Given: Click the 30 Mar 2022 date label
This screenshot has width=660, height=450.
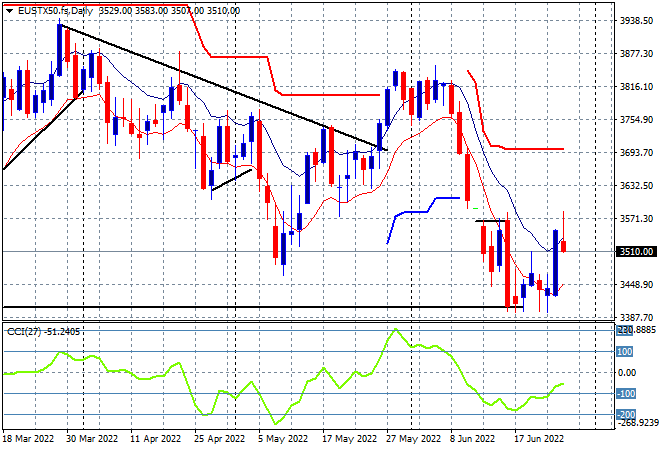Looking at the screenshot, I should pyautogui.click(x=92, y=439).
